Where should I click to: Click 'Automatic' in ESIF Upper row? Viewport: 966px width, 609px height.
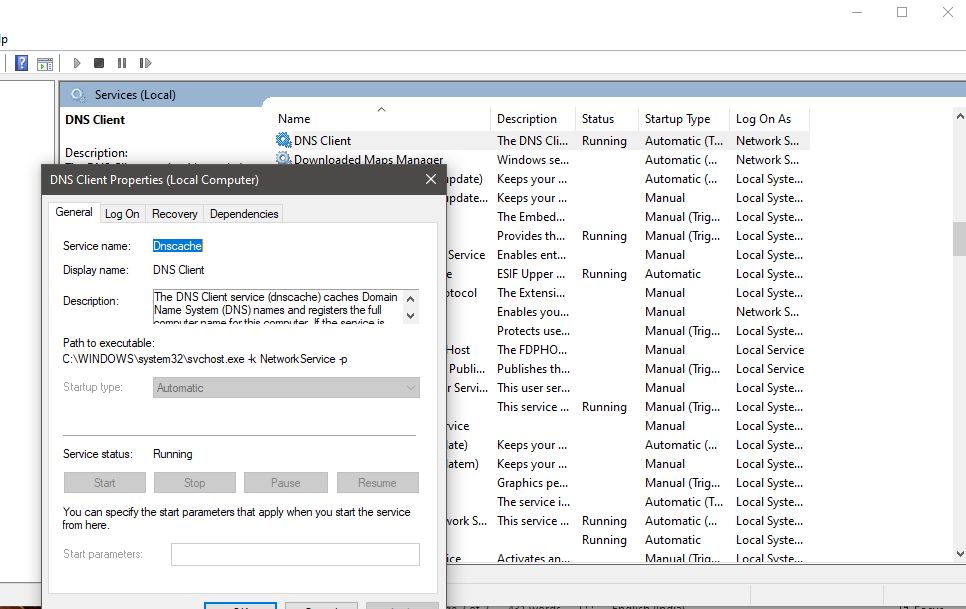click(673, 273)
